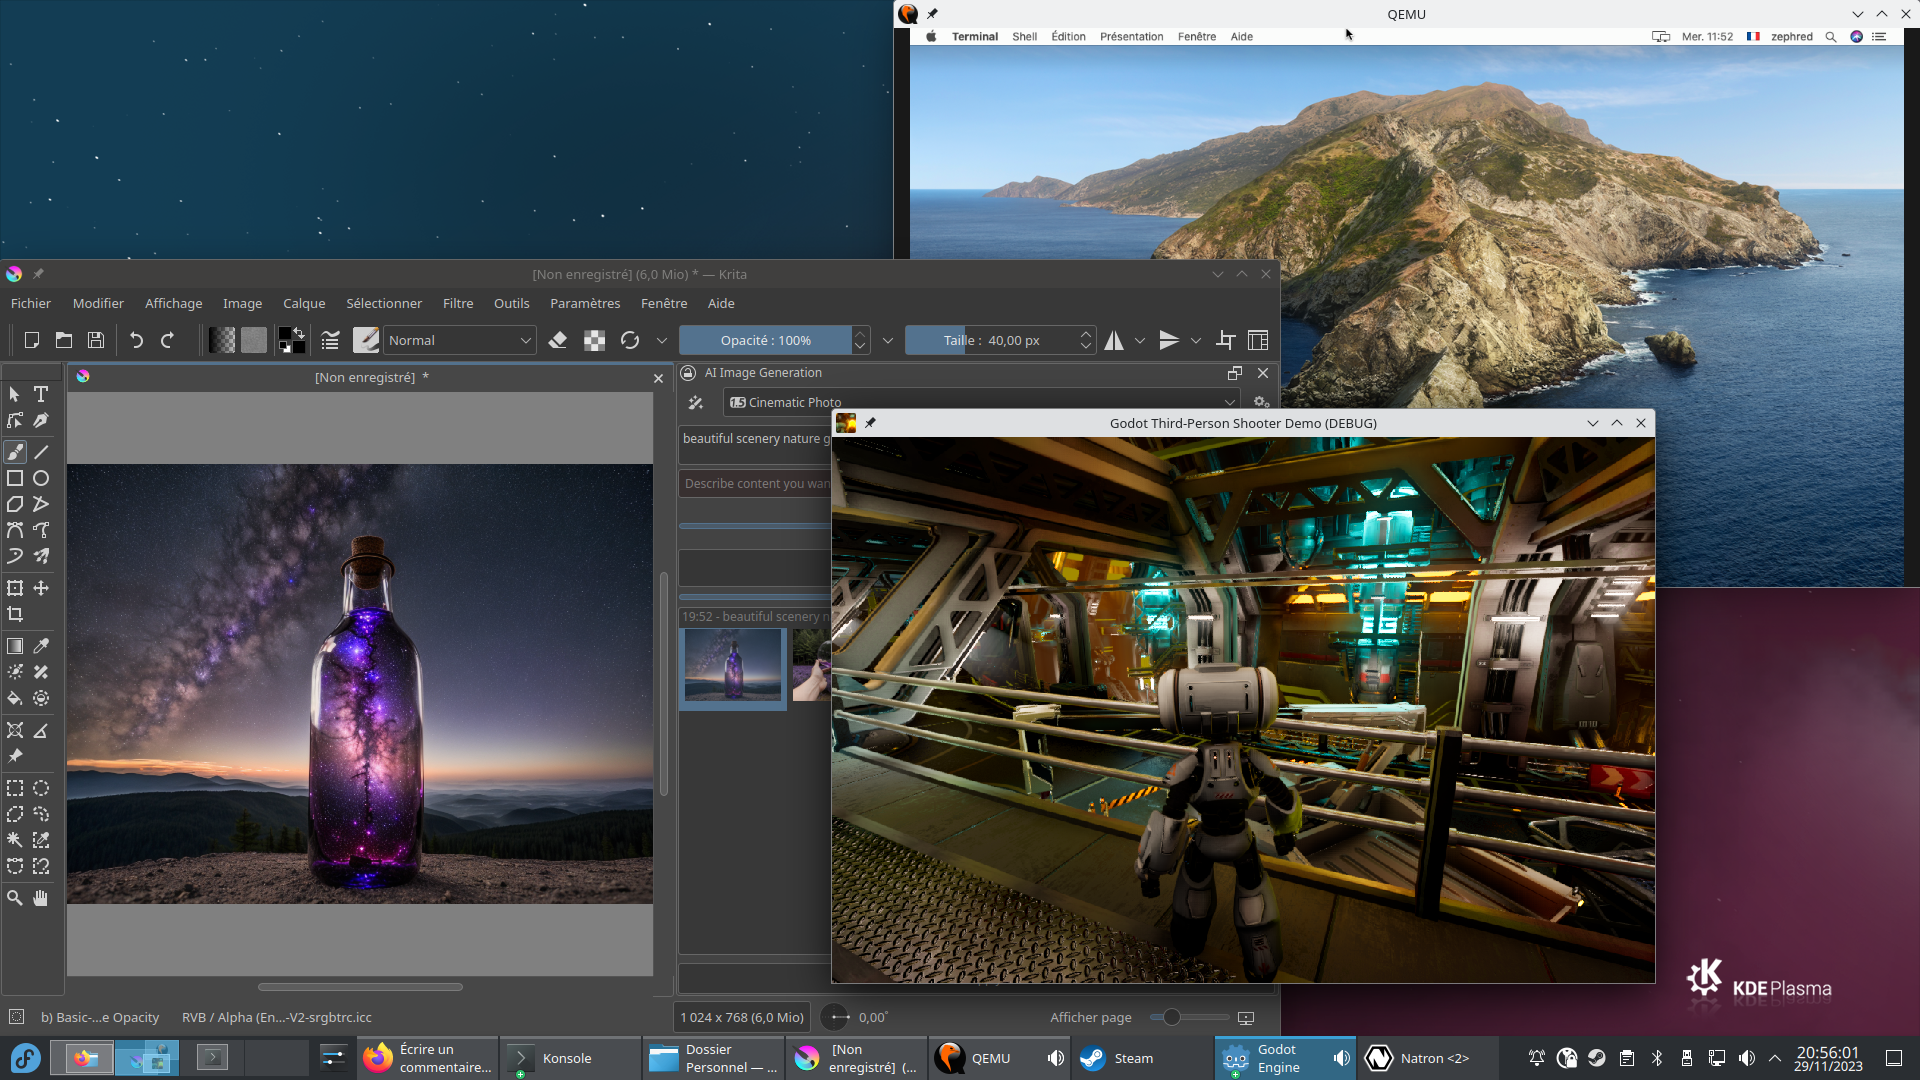Select the Fill bucket tool
1920x1080 pixels.
click(15, 698)
